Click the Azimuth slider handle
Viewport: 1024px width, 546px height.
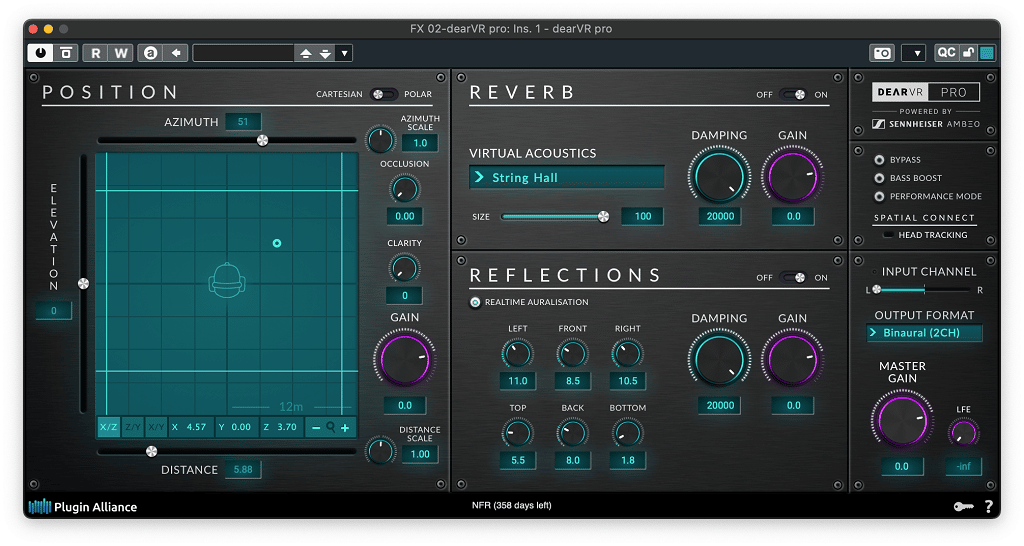(x=263, y=140)
